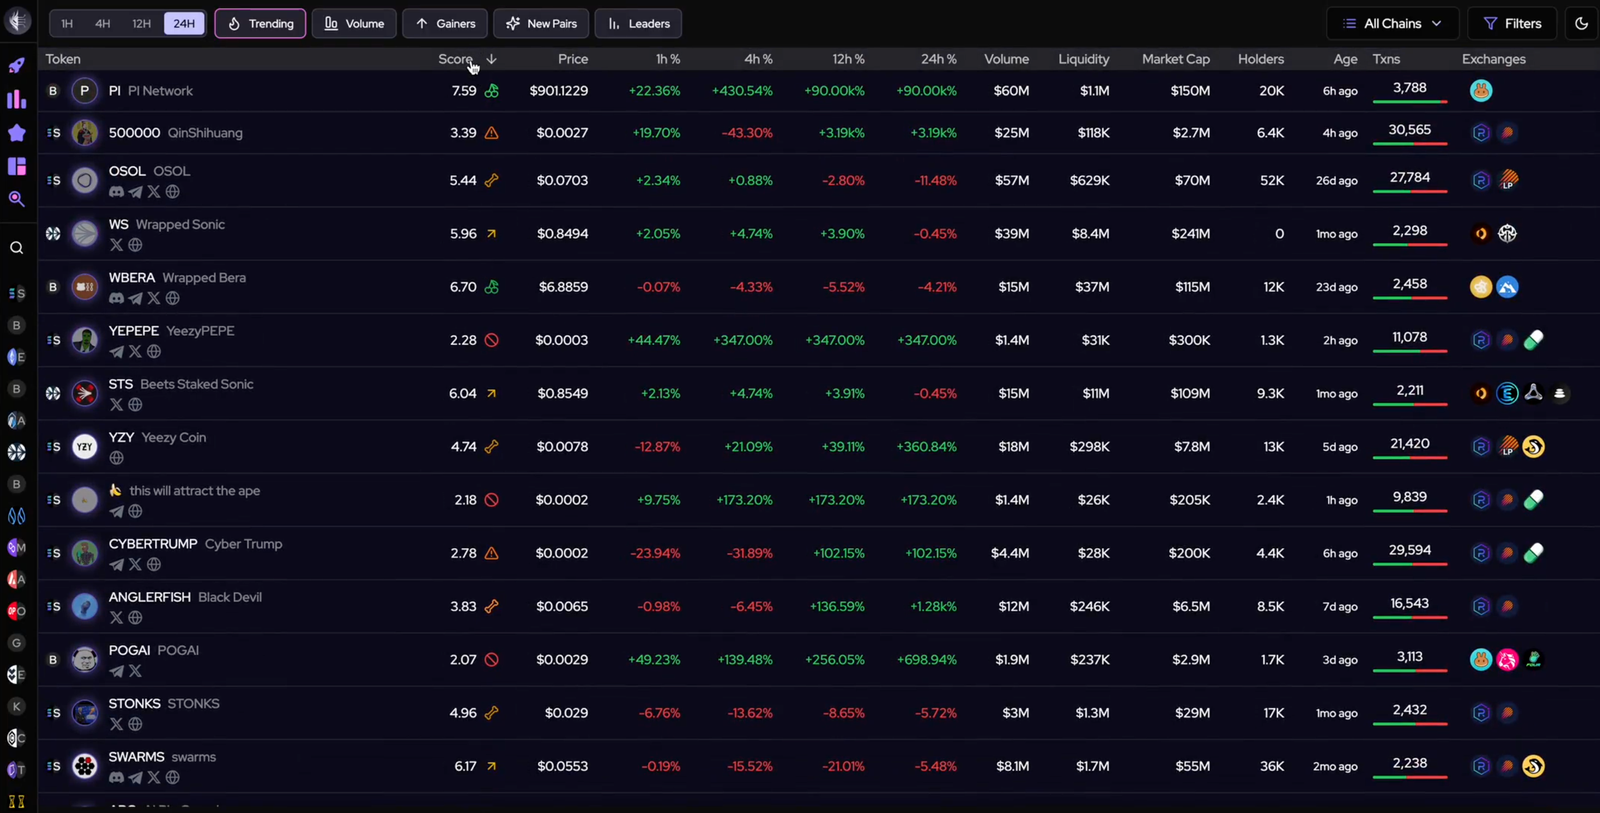Open the website globe icon for Yeezy Coin
This screenshot has width=1600, height=813.
pyautogui.click(x=117, y=458)
